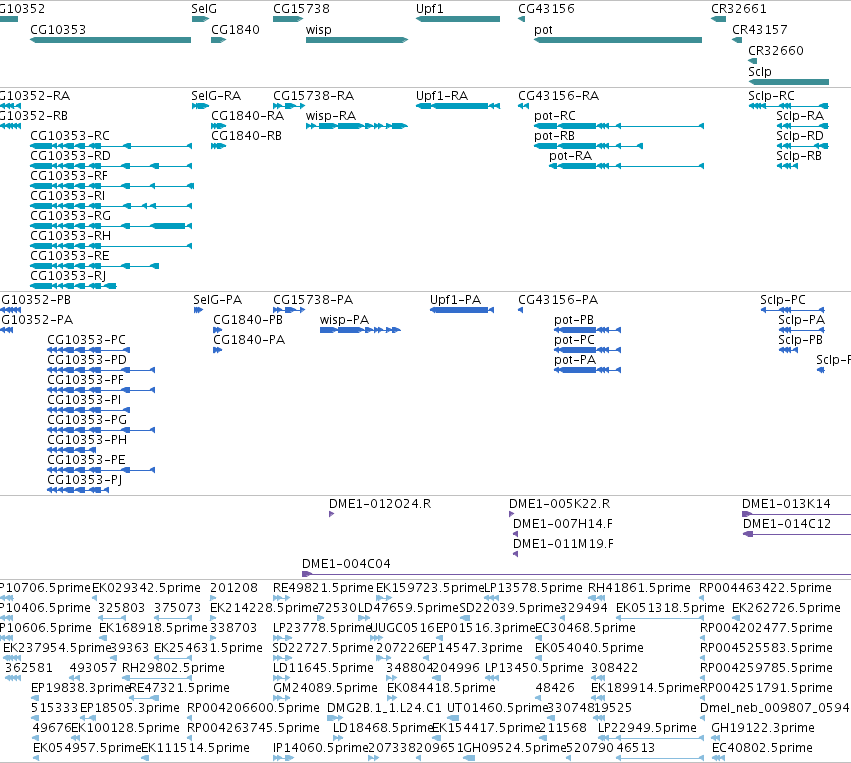Select the pot-RA transcript
This screenshot has height=763, width=851.
pos(626,166)
